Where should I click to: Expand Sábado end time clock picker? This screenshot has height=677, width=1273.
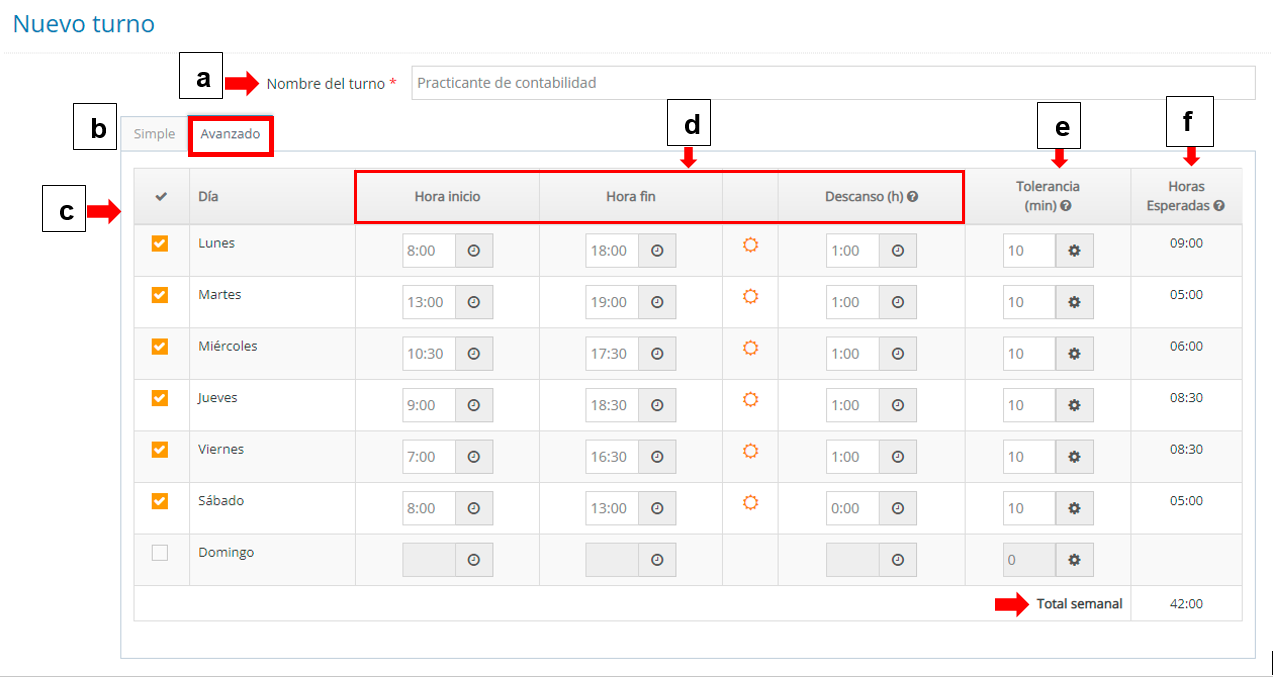point(657,509)
